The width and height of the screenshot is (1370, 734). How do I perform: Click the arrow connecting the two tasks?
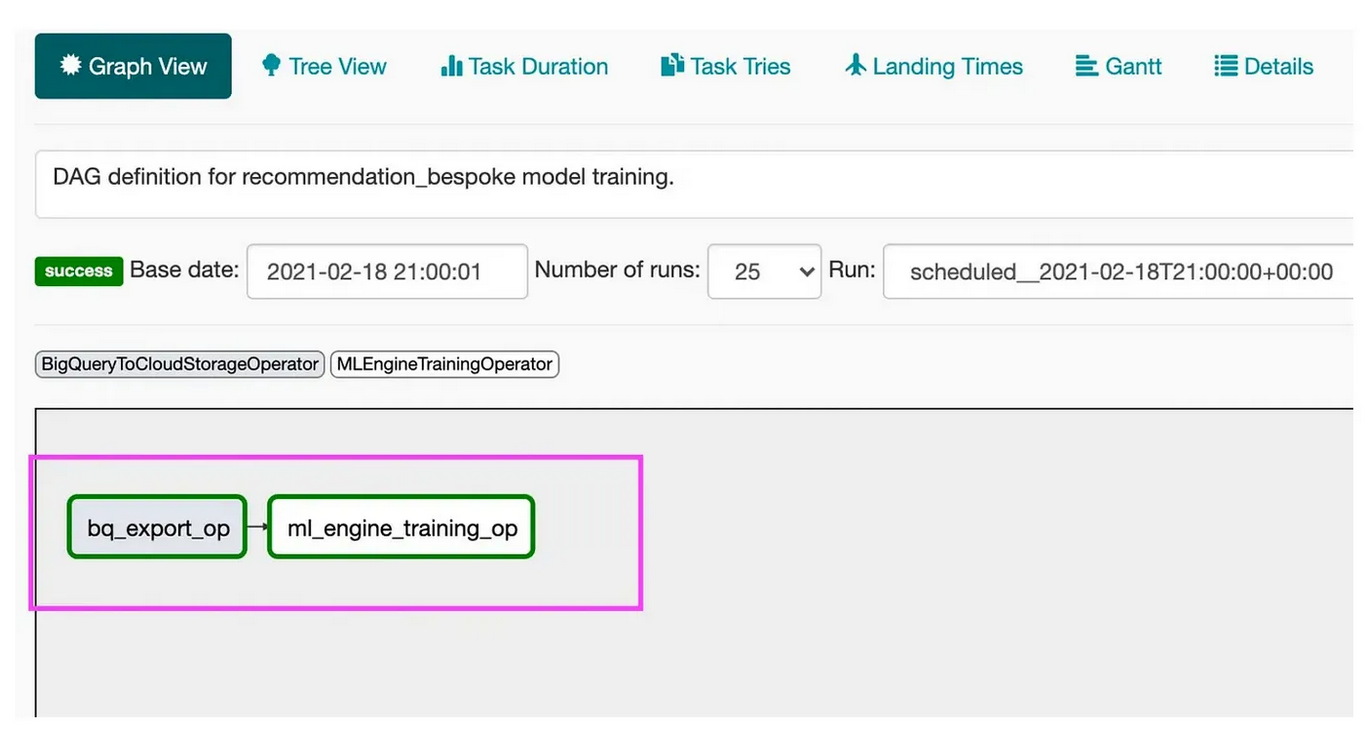point(257,527)
